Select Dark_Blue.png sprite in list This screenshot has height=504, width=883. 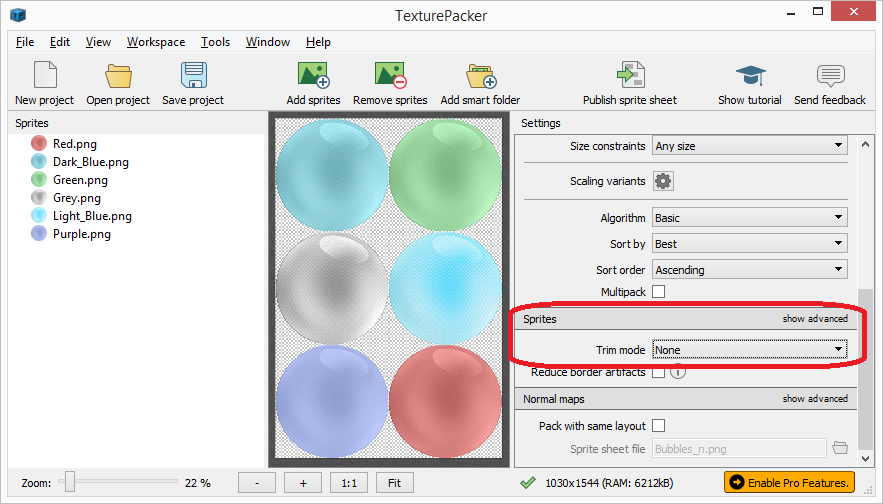pyautogui.click(x=79, y=162)
